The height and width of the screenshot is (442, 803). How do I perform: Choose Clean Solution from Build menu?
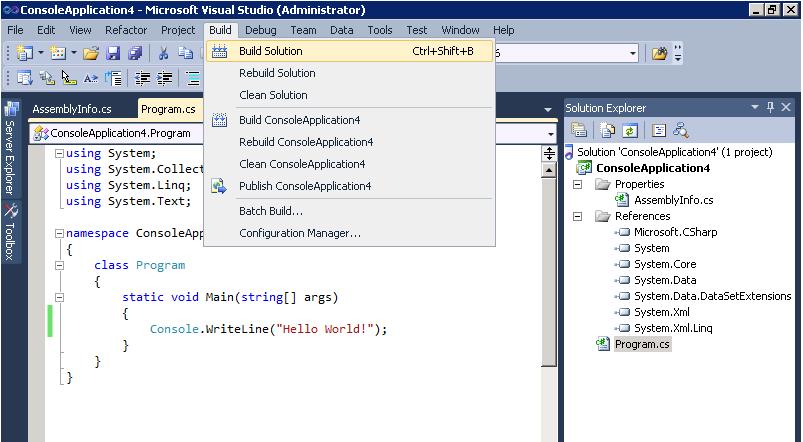(349, 95)
